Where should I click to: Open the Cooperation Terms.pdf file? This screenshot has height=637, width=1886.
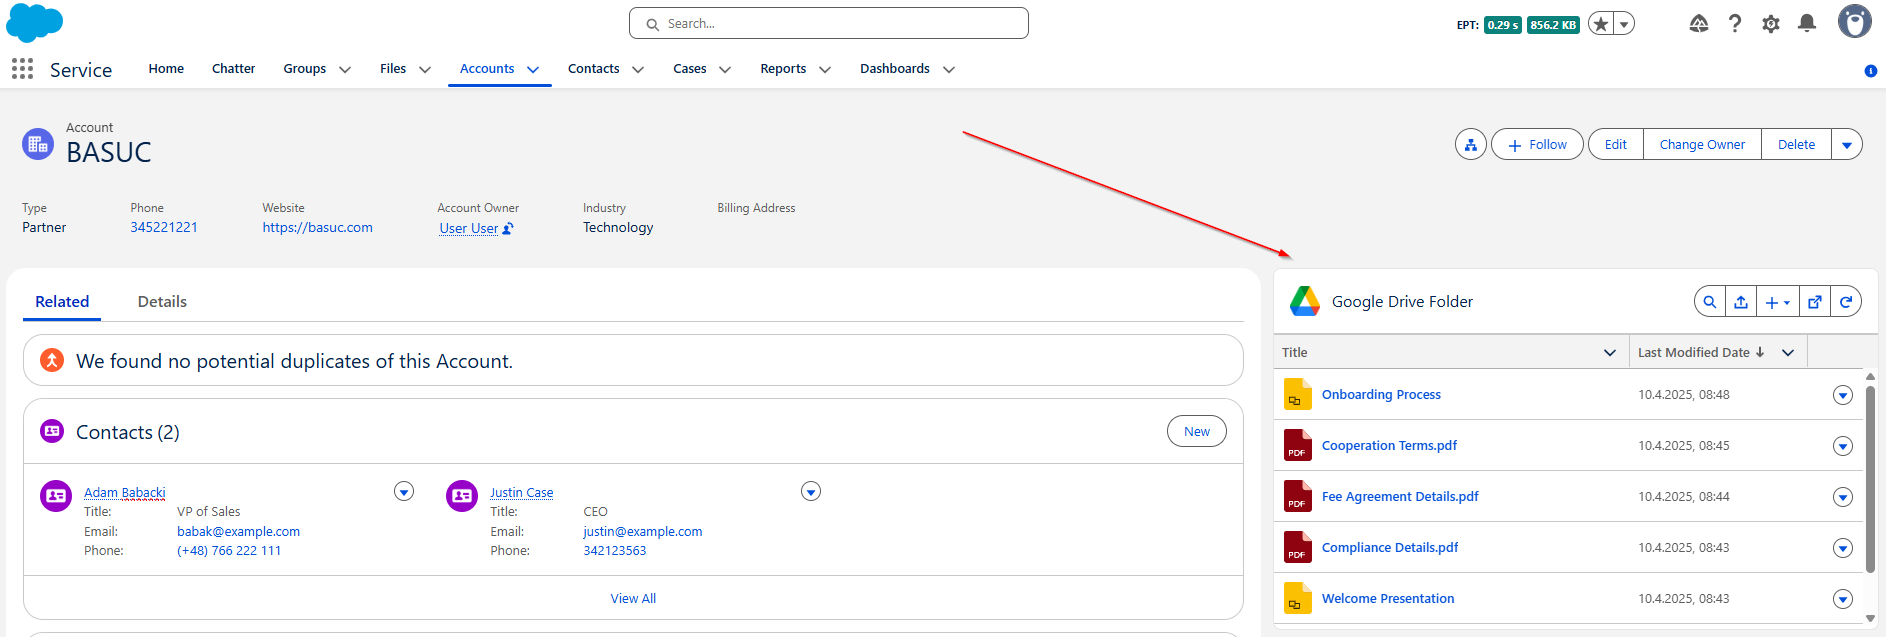(1388, 446)
